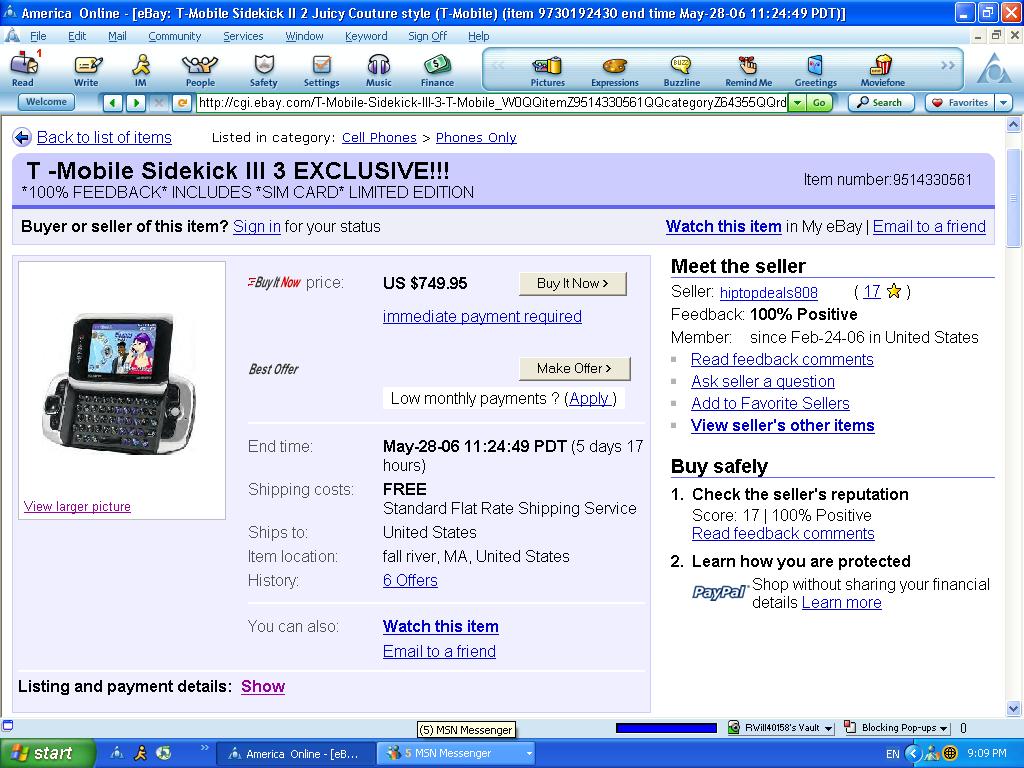Click the 'View larger picture' link
The height and width of the screenshot is (768, 1024).
[x=77, y=506]
